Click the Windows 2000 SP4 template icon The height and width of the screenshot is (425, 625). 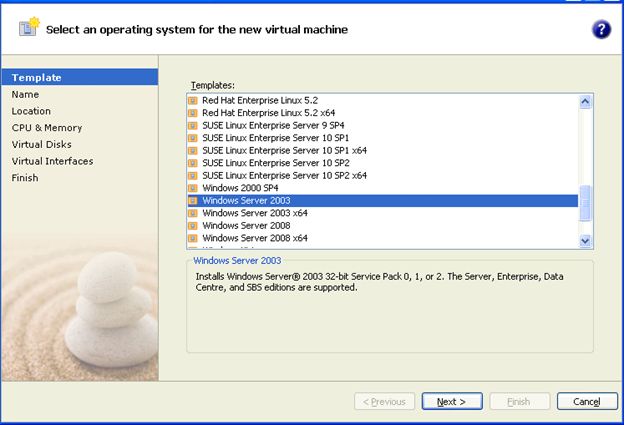[194, 188]
